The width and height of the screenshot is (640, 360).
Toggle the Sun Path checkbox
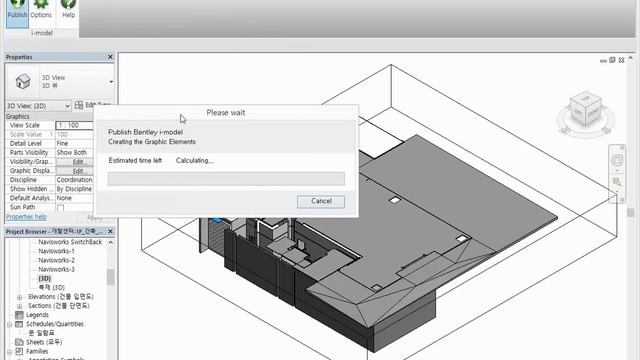point(60,208)
